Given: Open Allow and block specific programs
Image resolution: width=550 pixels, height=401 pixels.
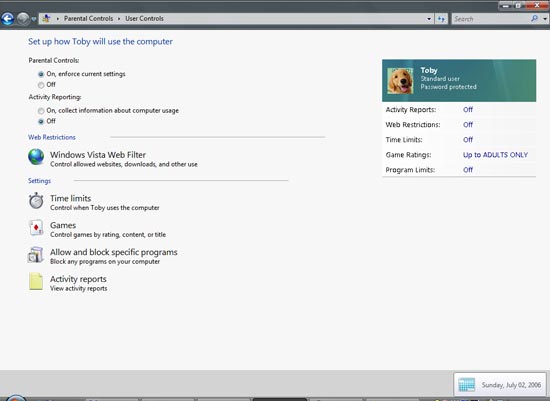Looking at the screenshot, I should coord(114,252).
